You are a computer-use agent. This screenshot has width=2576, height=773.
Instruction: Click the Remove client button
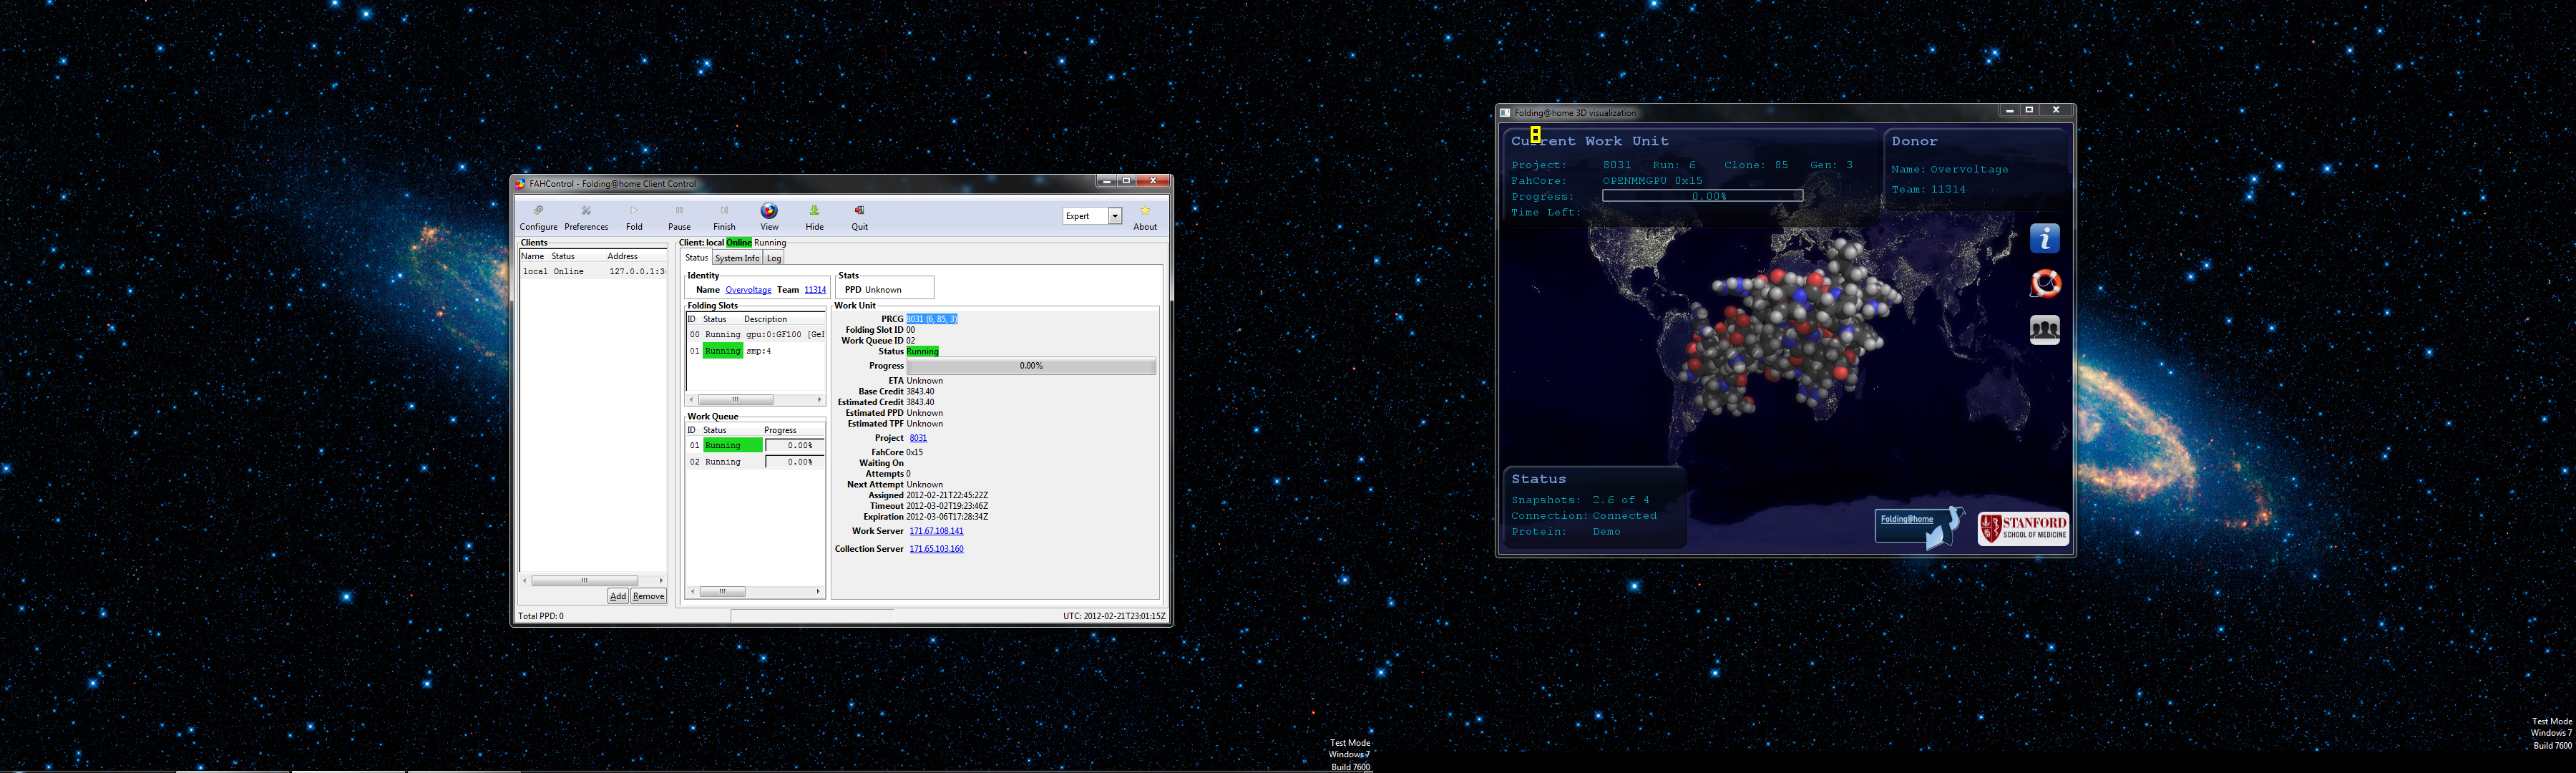[x=648, y=596]
